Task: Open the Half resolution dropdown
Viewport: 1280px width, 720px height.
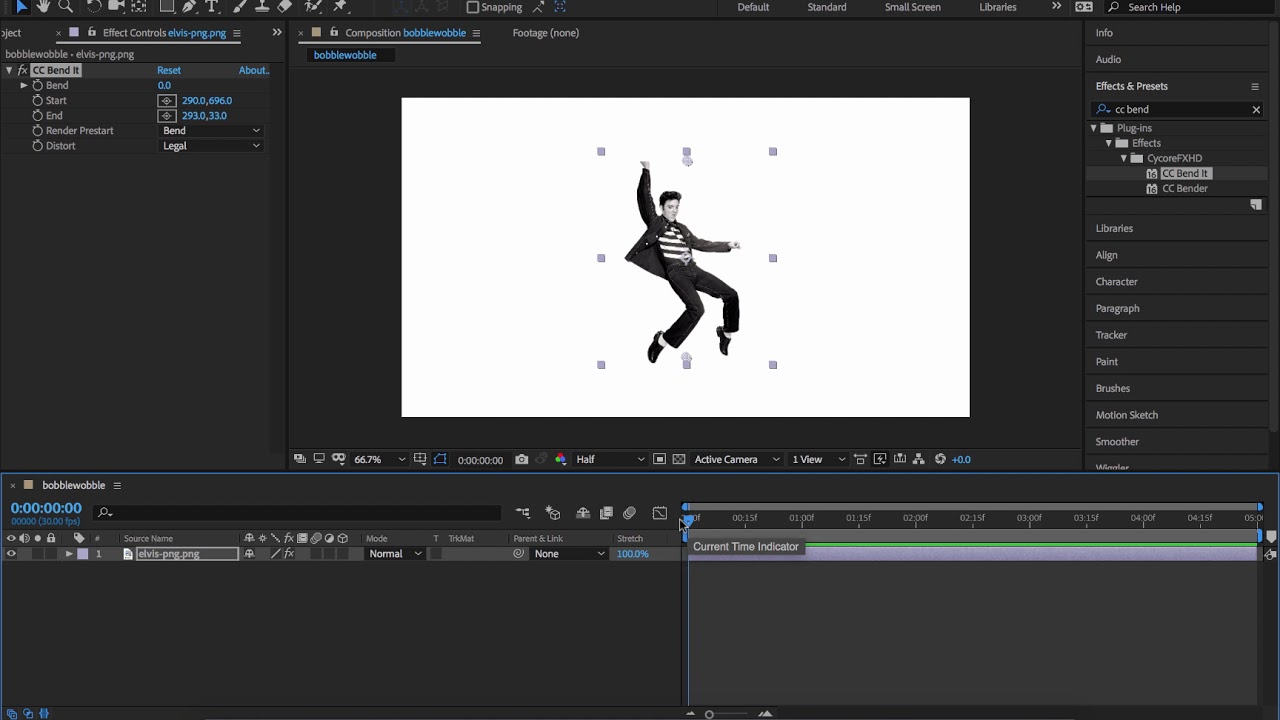Action: click(609, 460)
